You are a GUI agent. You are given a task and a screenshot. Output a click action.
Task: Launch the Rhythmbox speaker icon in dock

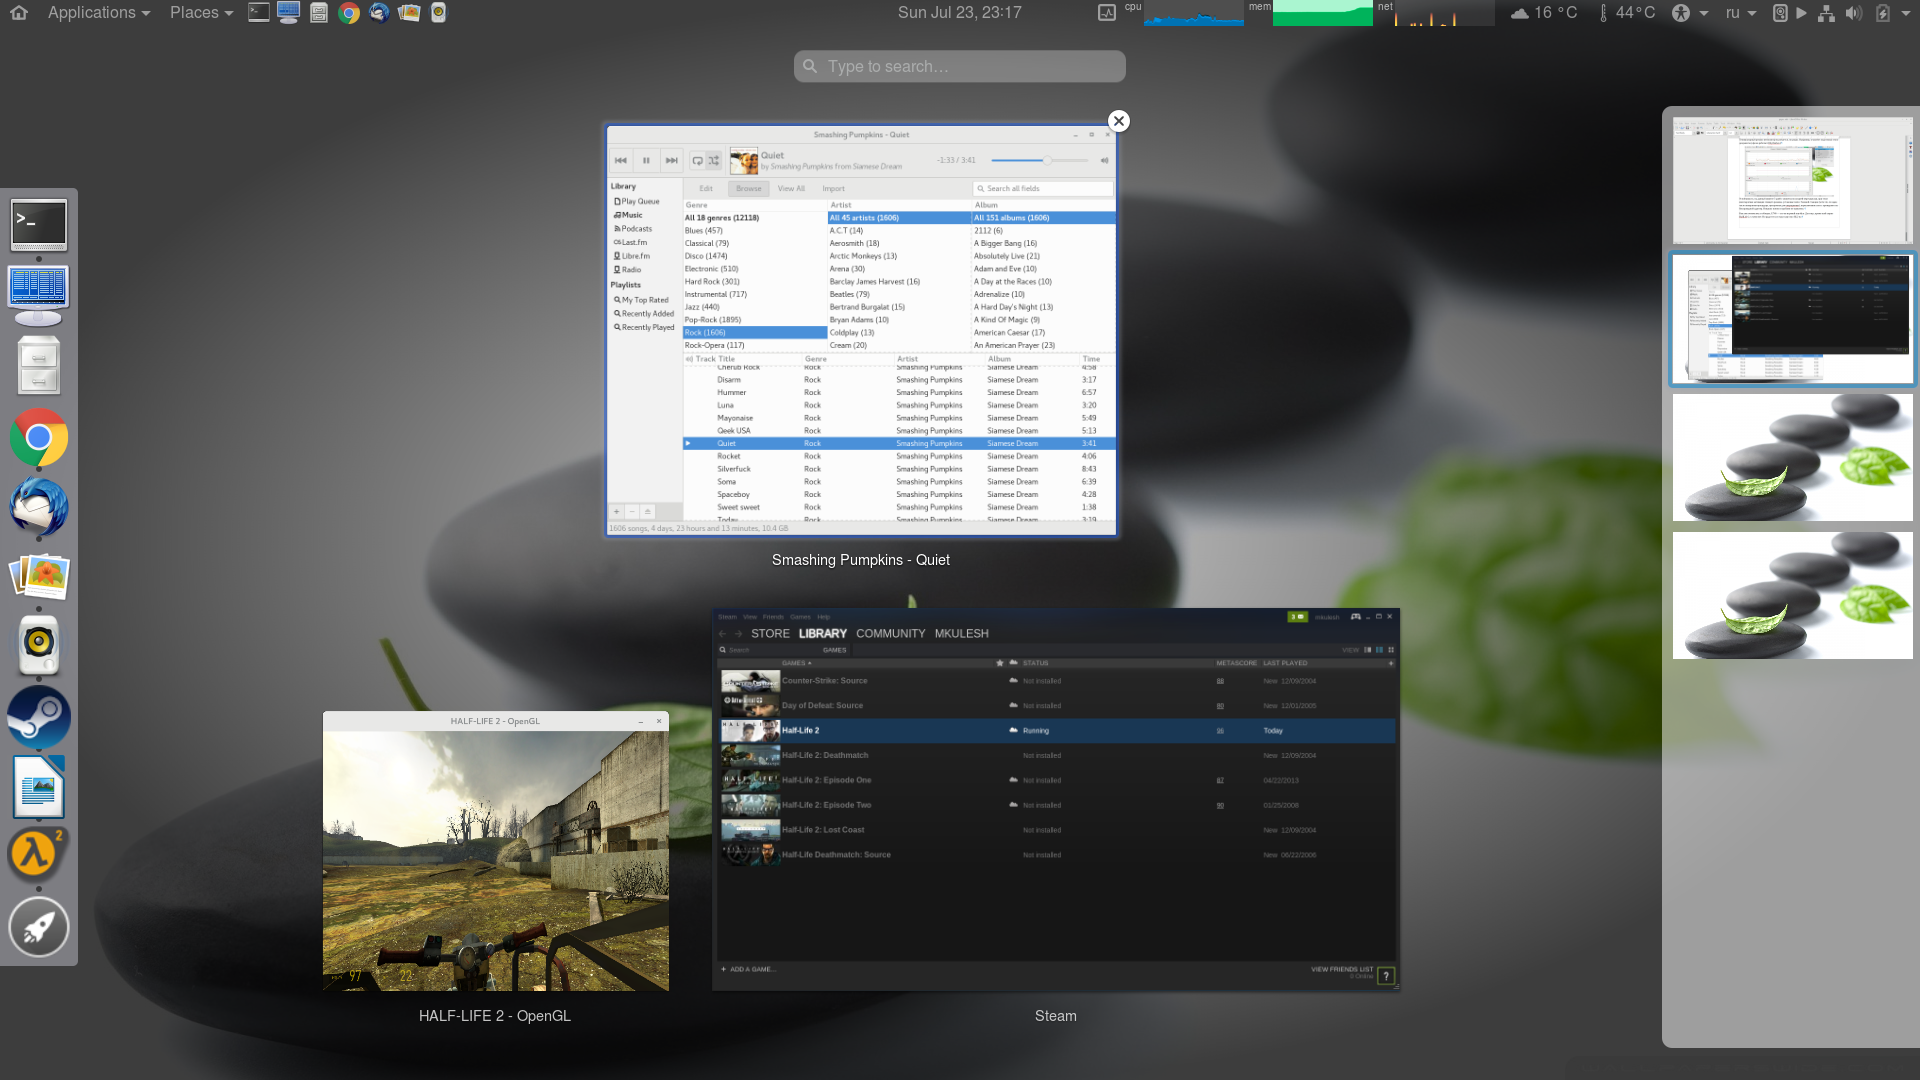click(x=39, y=645)
